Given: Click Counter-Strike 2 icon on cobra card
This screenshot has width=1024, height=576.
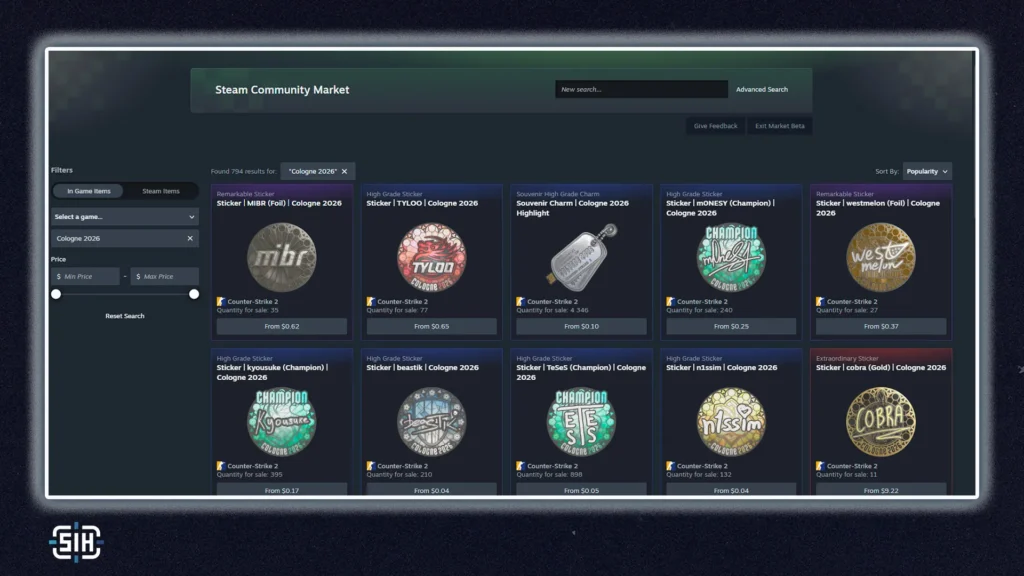Looking at the screenshot, I should [820, 466].
